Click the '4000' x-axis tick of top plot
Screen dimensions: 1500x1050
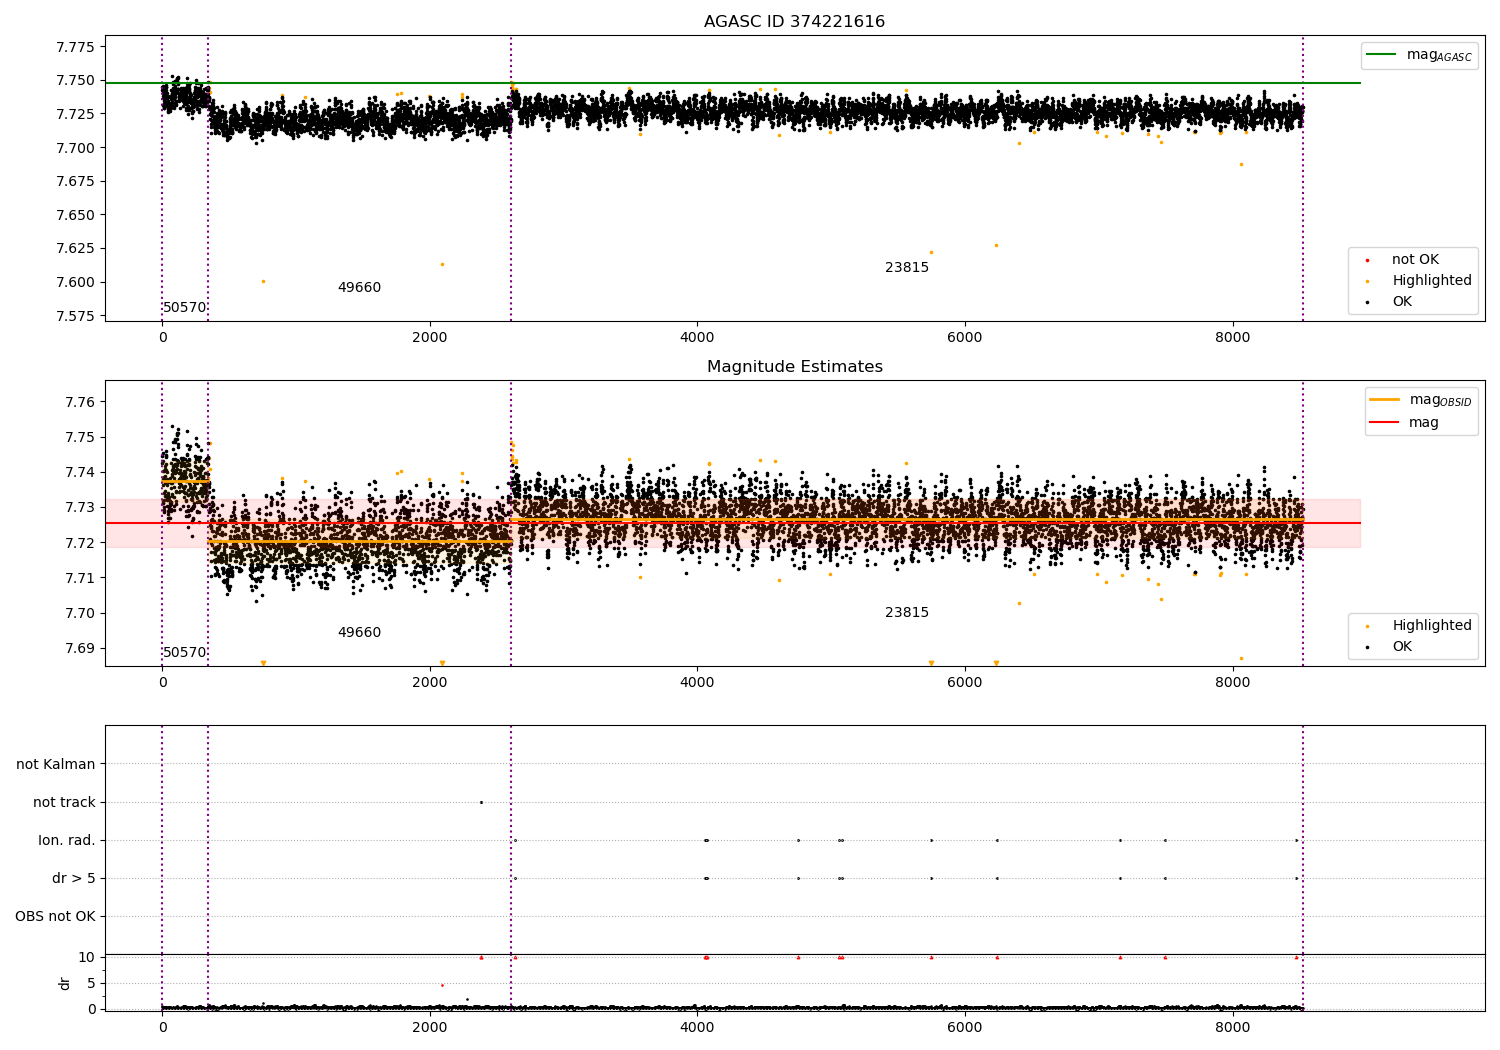click(x=697, y=338)
